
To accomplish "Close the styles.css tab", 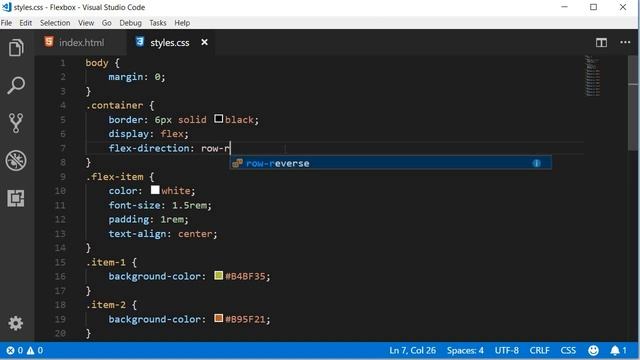I will (204, 42).
